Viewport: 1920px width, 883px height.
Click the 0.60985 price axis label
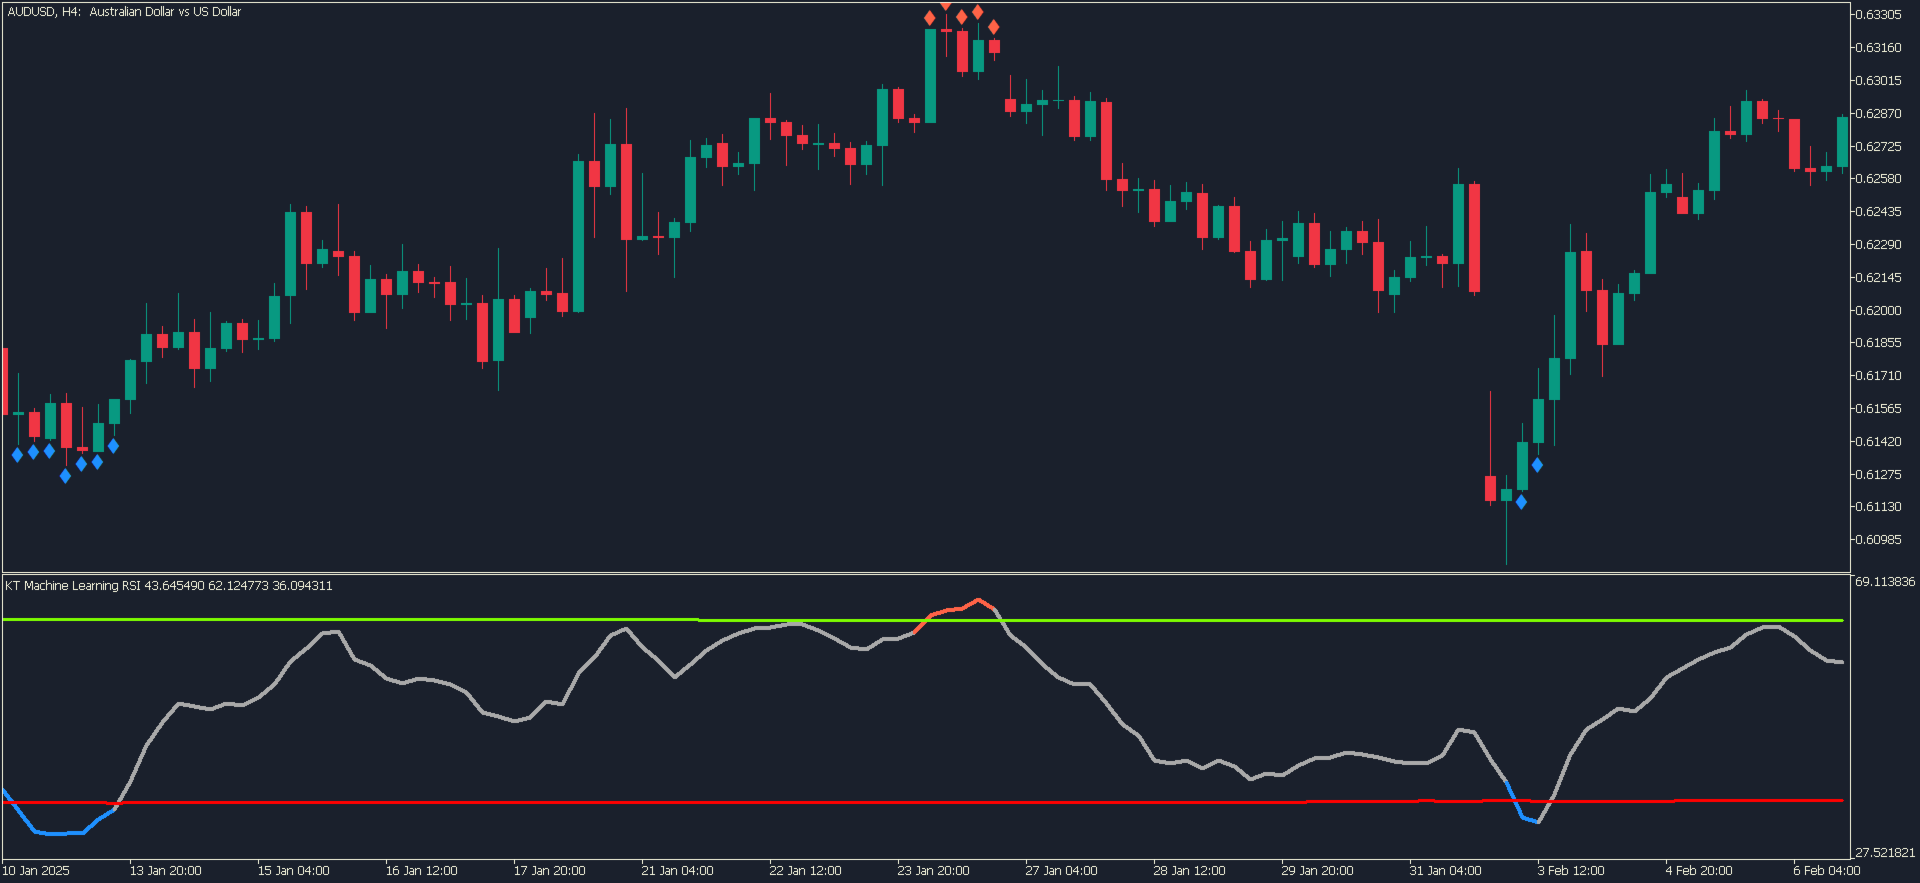tap(1878, 540)
